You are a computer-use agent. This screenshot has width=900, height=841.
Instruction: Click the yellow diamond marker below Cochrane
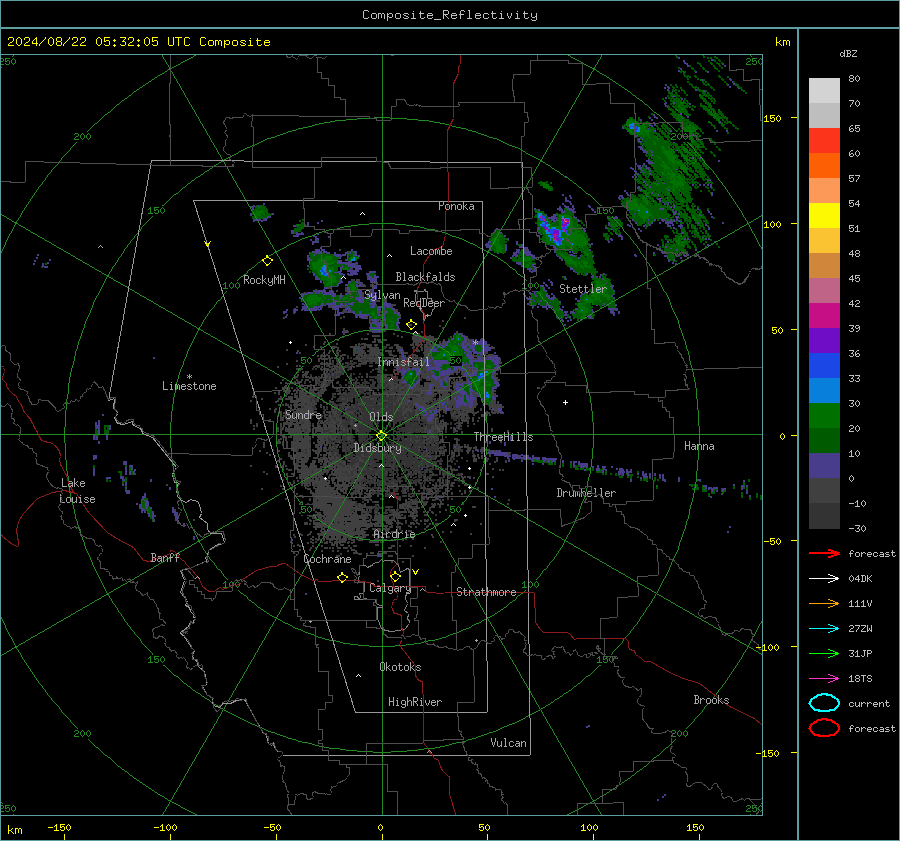pyautogui.click(x=342, y=577)
